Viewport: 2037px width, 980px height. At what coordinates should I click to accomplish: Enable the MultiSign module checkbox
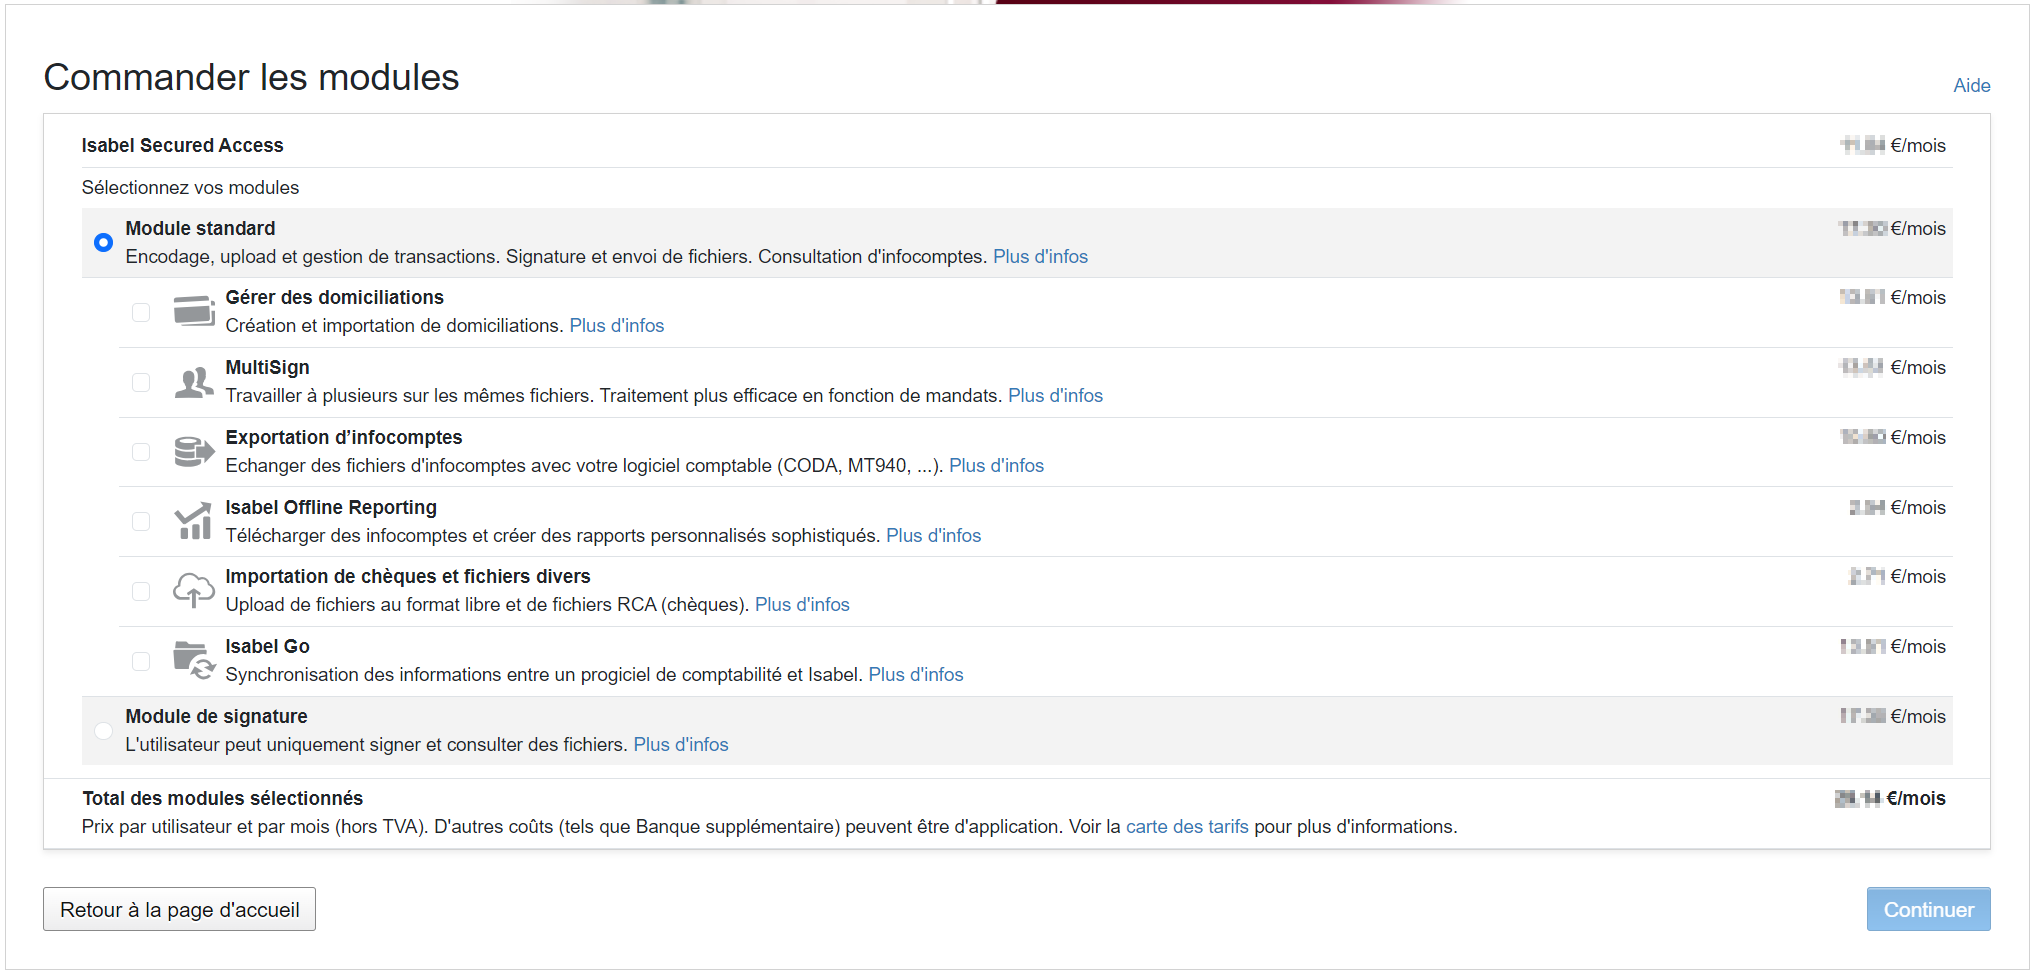coord(141,382)
